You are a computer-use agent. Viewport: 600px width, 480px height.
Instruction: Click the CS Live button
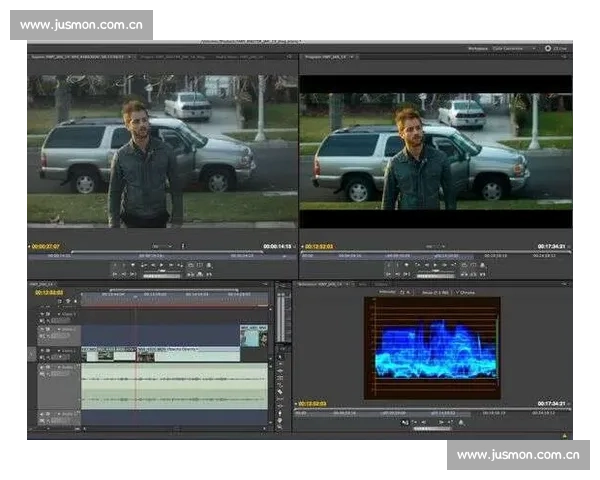[x=558, y=47]
